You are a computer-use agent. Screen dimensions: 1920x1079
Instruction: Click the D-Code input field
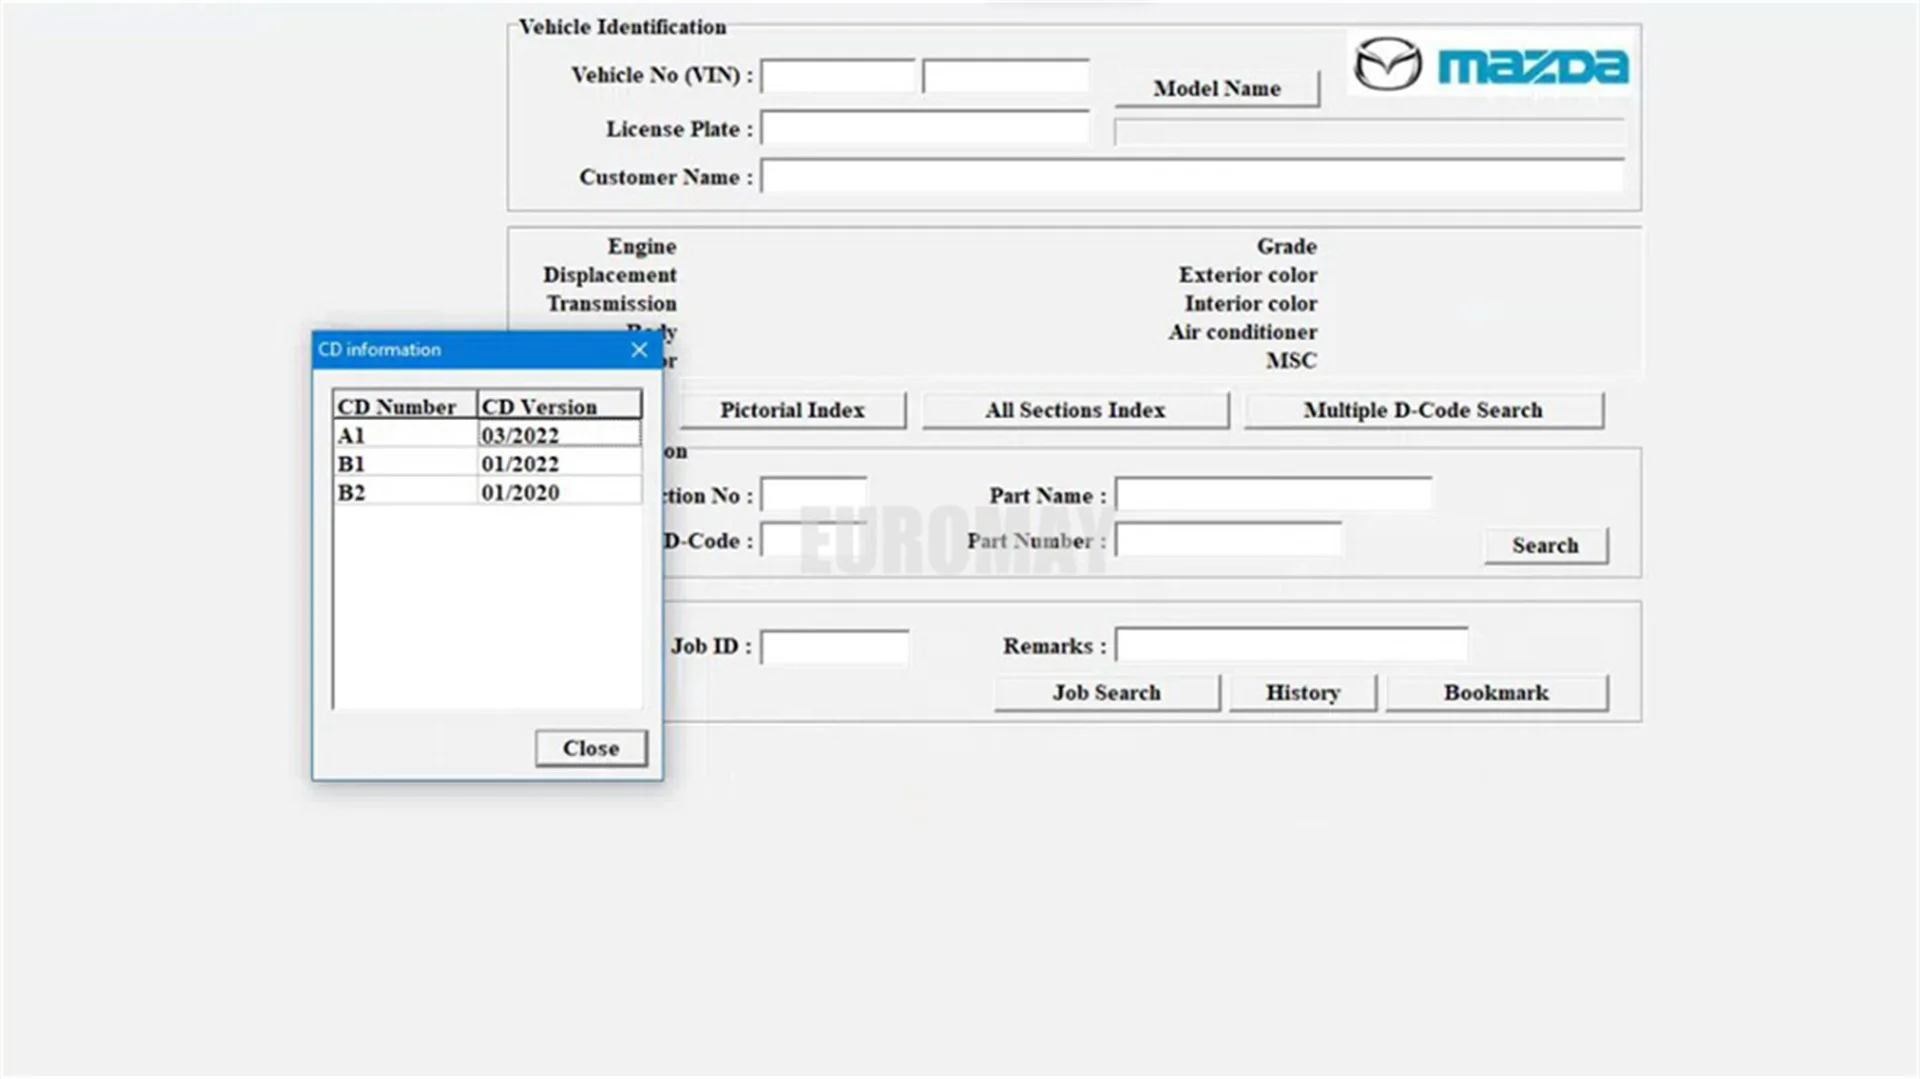pyautogui.click(x=812, y=539)
